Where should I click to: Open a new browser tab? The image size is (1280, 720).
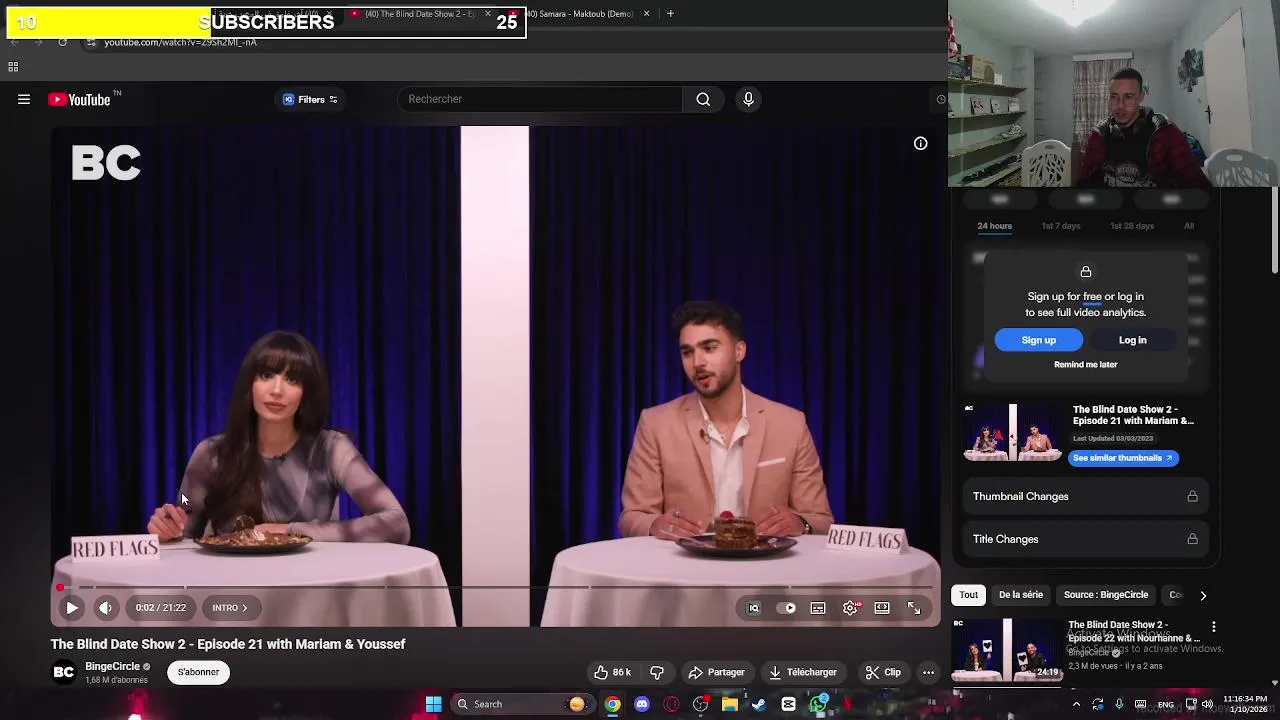[x=670, y=14]
